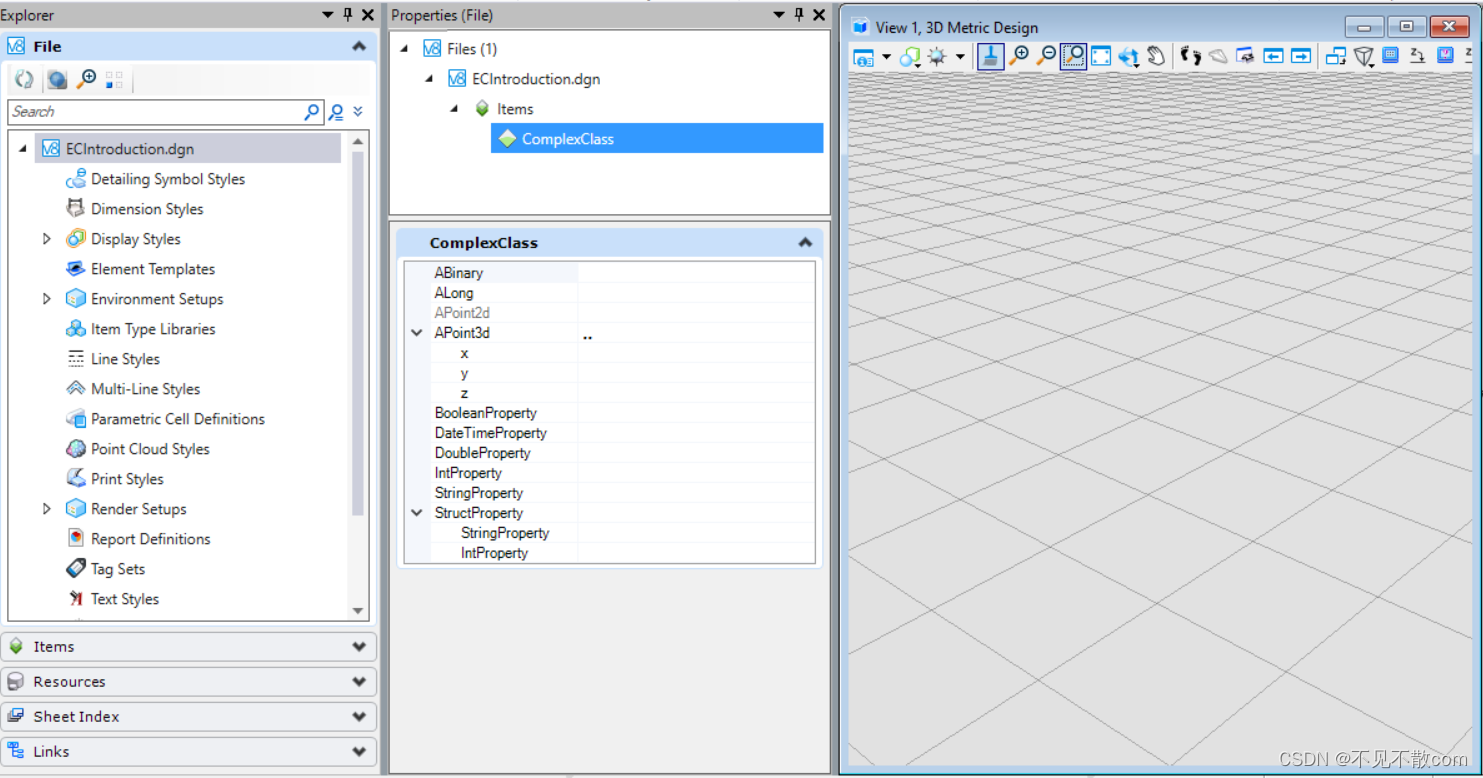Select the Fly paper-plane tool
Screen dimensions: 1483x778
click(1218, 57)
